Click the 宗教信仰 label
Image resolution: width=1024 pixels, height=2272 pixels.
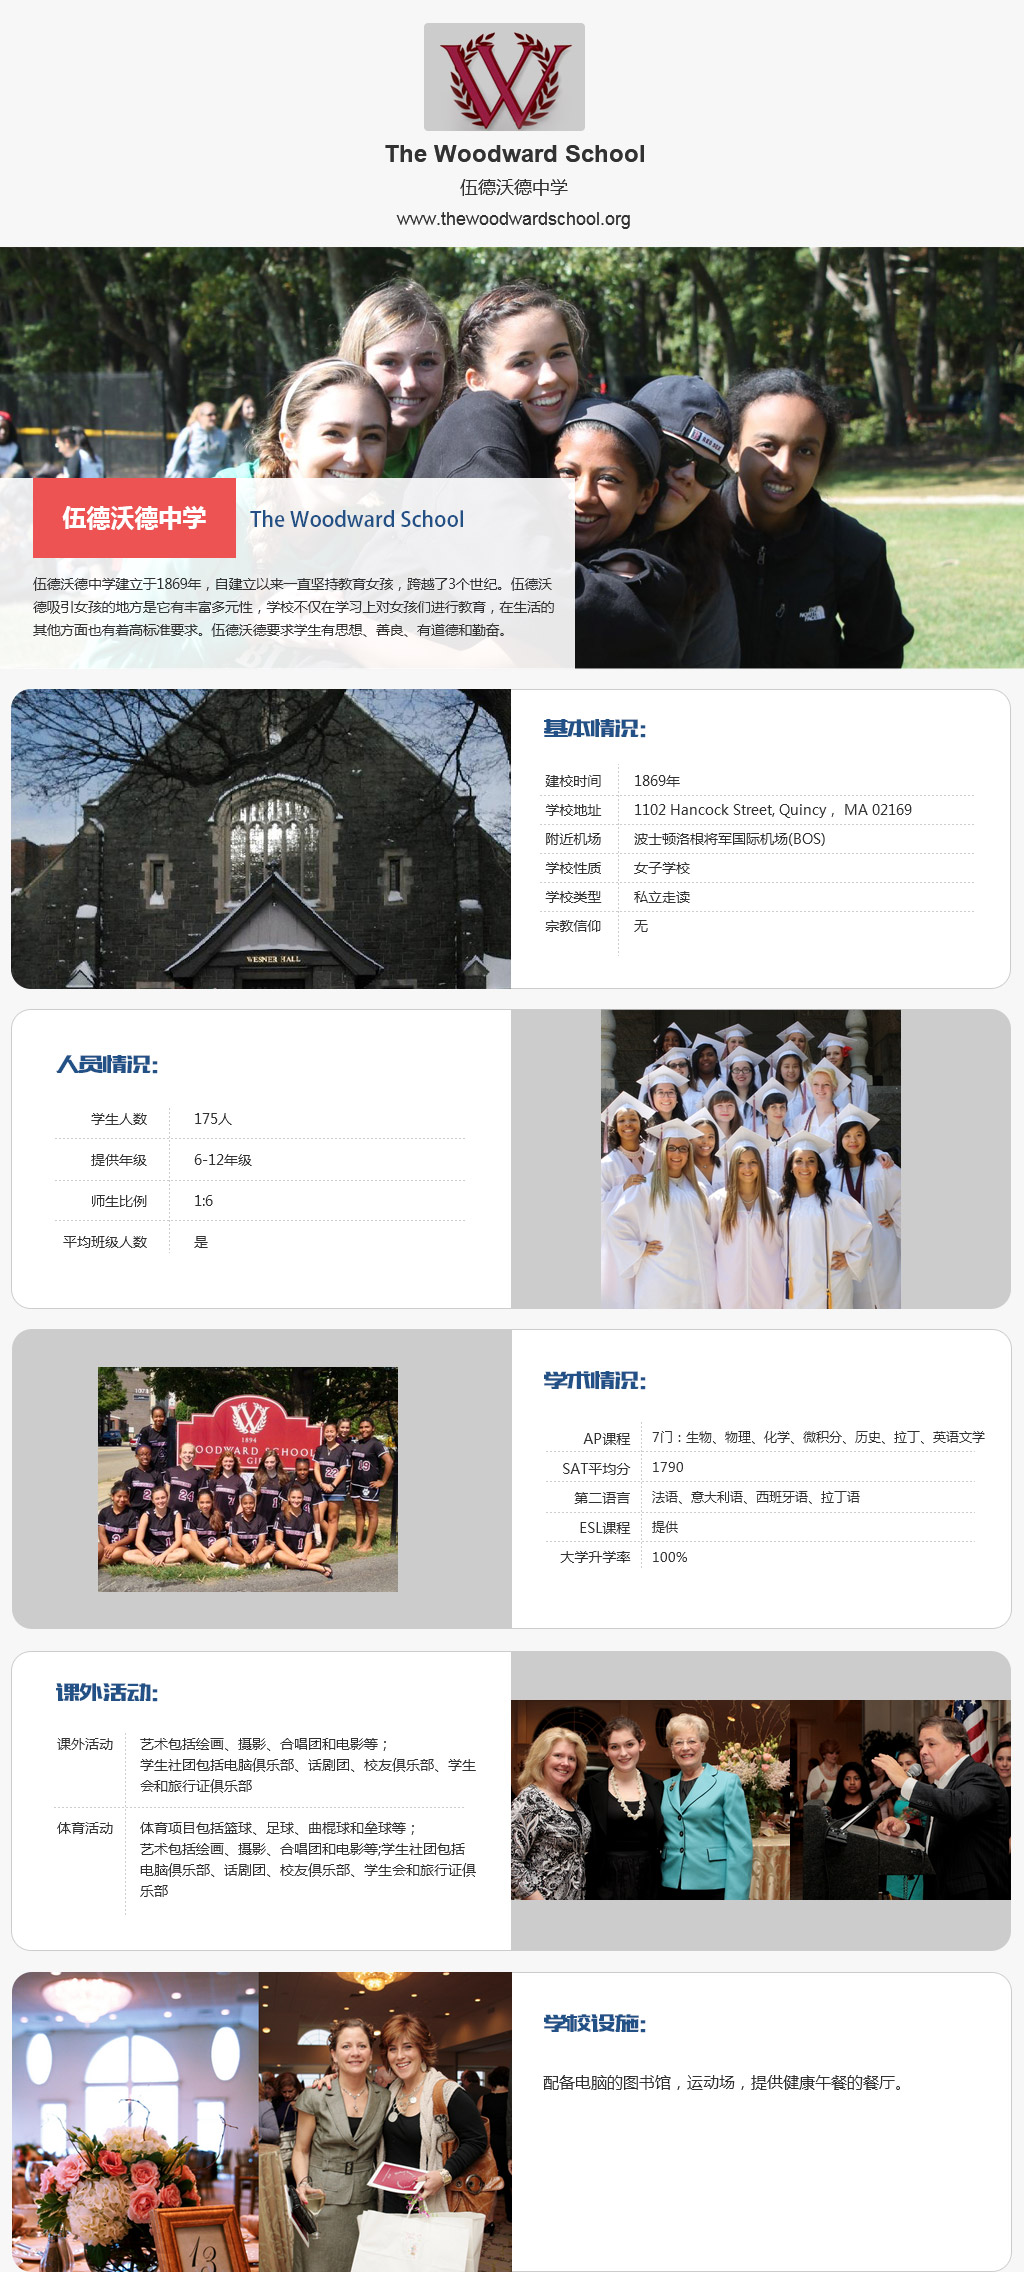point(573,926)
